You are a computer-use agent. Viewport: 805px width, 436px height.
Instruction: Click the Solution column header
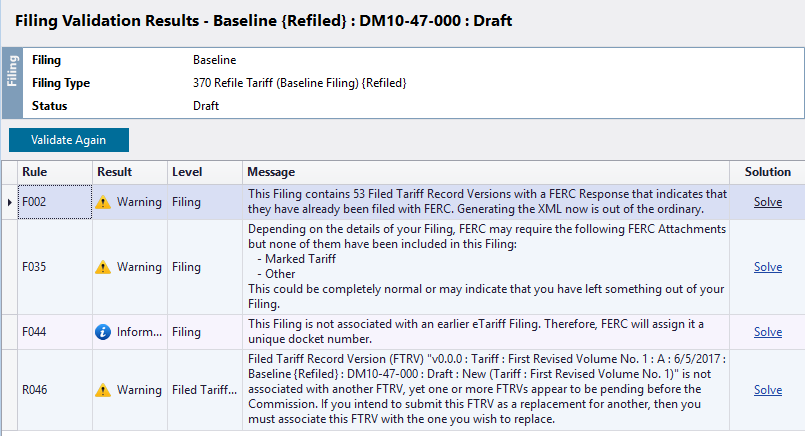[767, 172]
